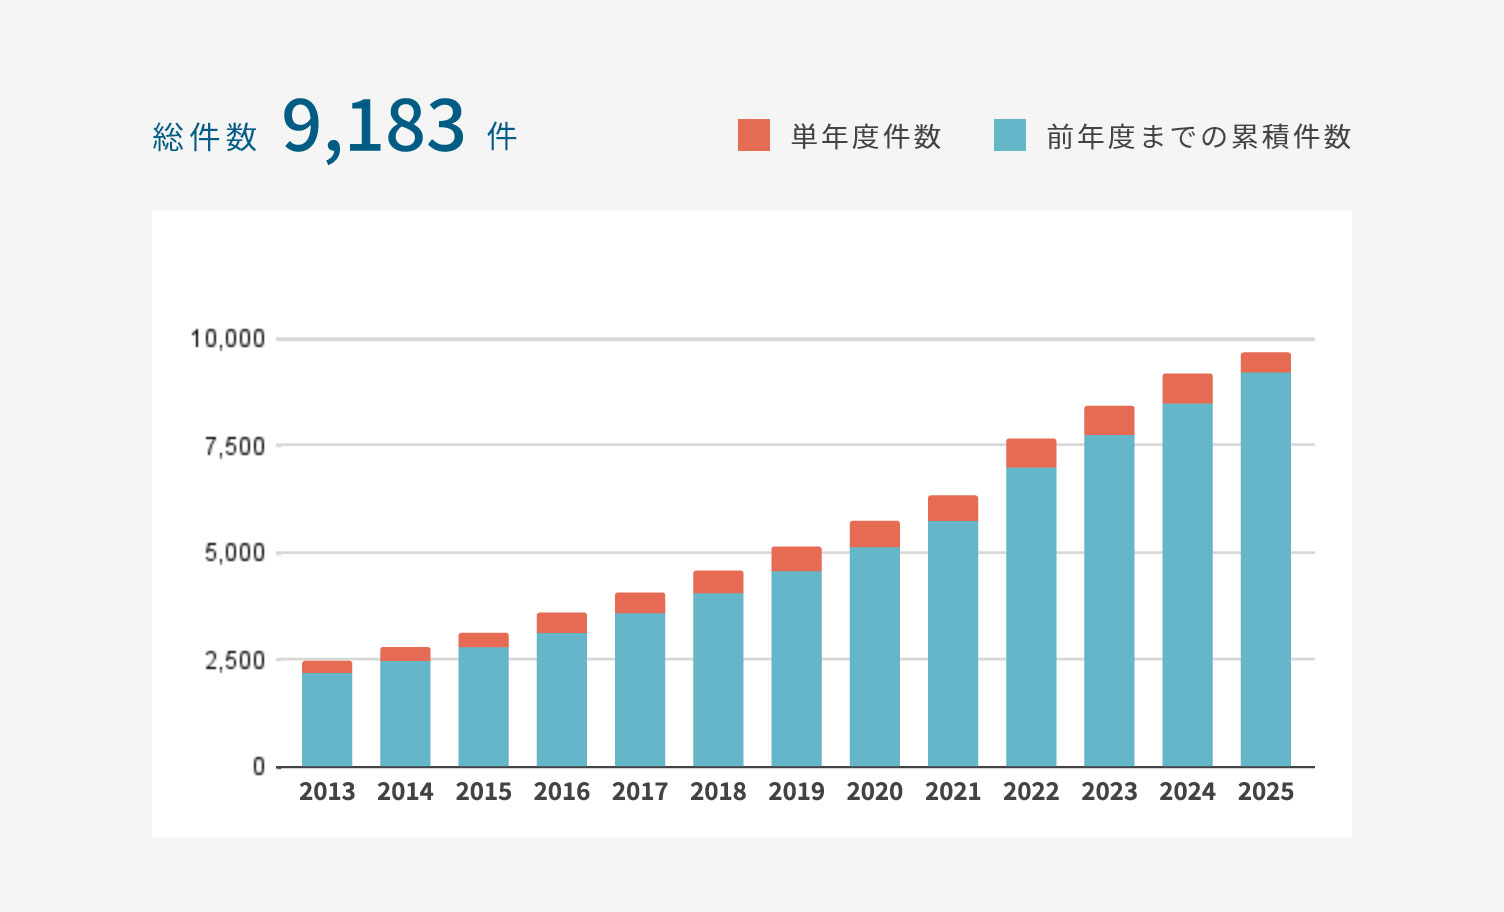Click the 5,000 y-axis label
1504x912 pixels.
pos(235,553)
